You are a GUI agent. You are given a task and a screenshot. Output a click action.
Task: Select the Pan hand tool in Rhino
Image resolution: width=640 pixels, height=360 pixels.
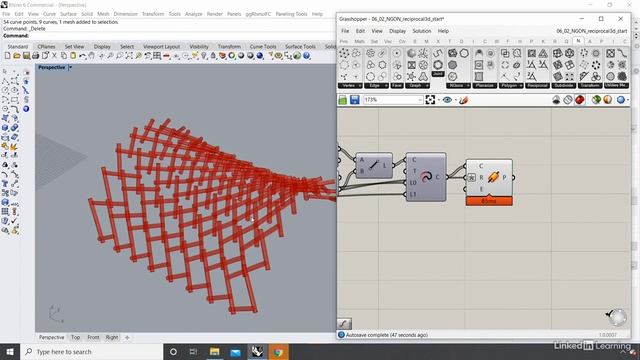tap(92, 56)
